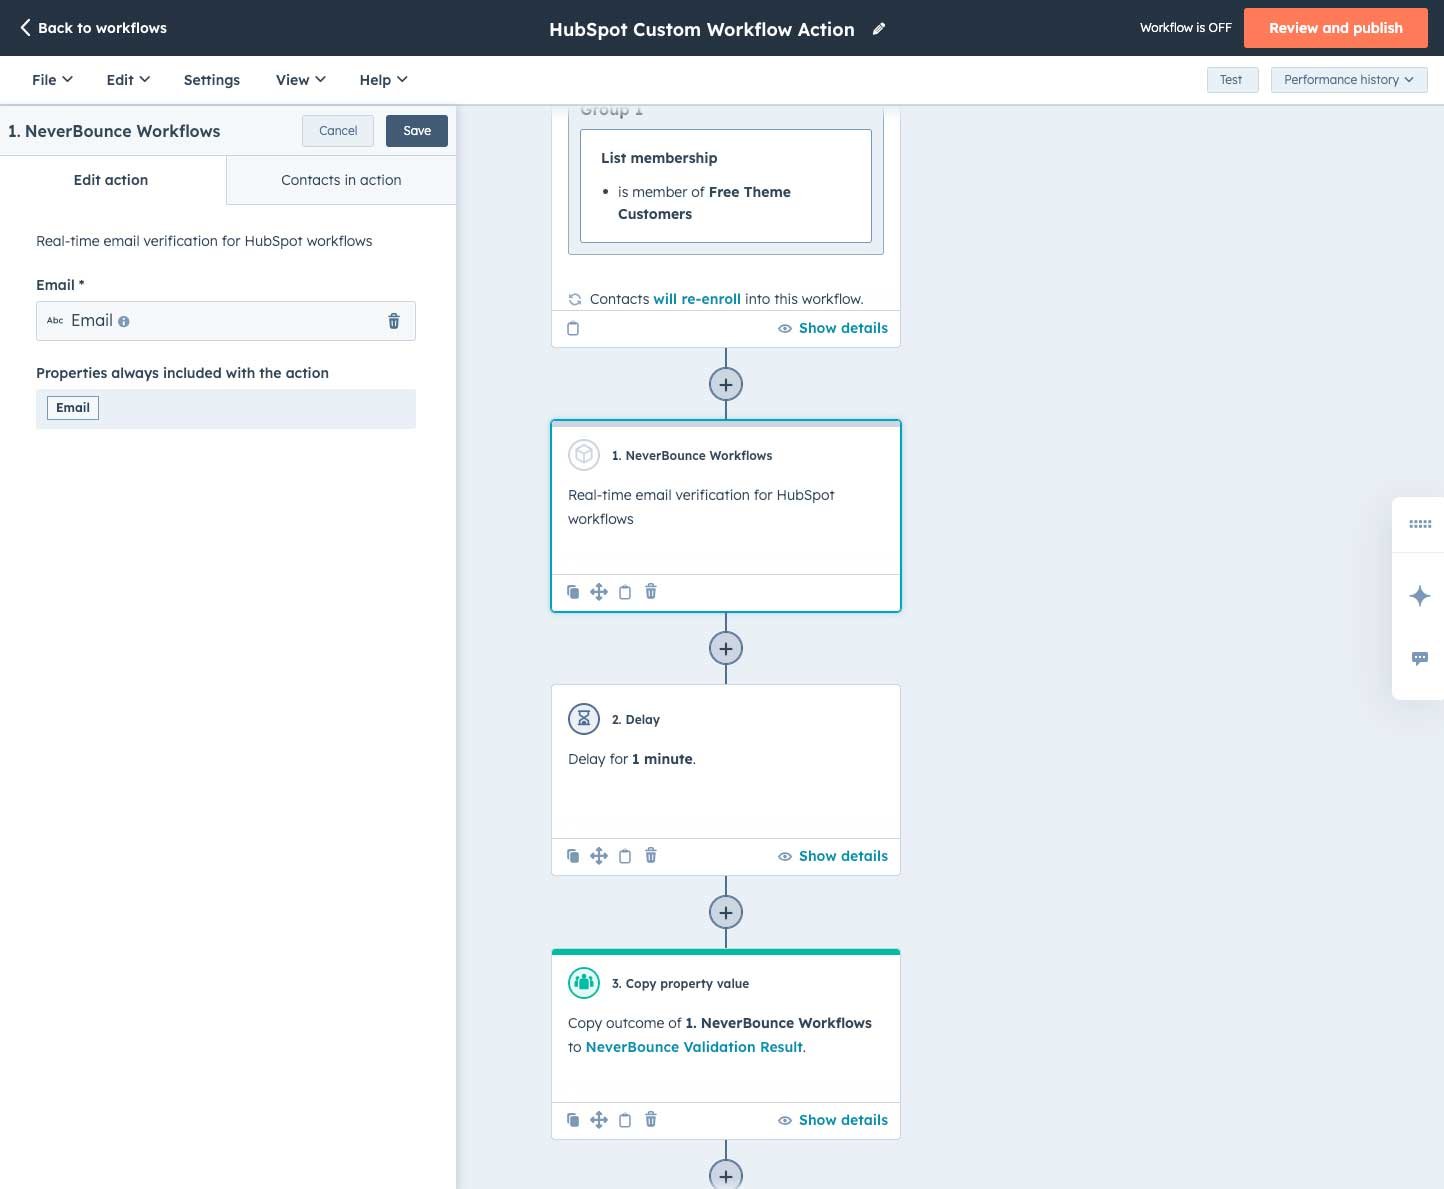Click the '1. NeverBounce Workflows' card title
1444x1189 pixels.
point(692,455)
